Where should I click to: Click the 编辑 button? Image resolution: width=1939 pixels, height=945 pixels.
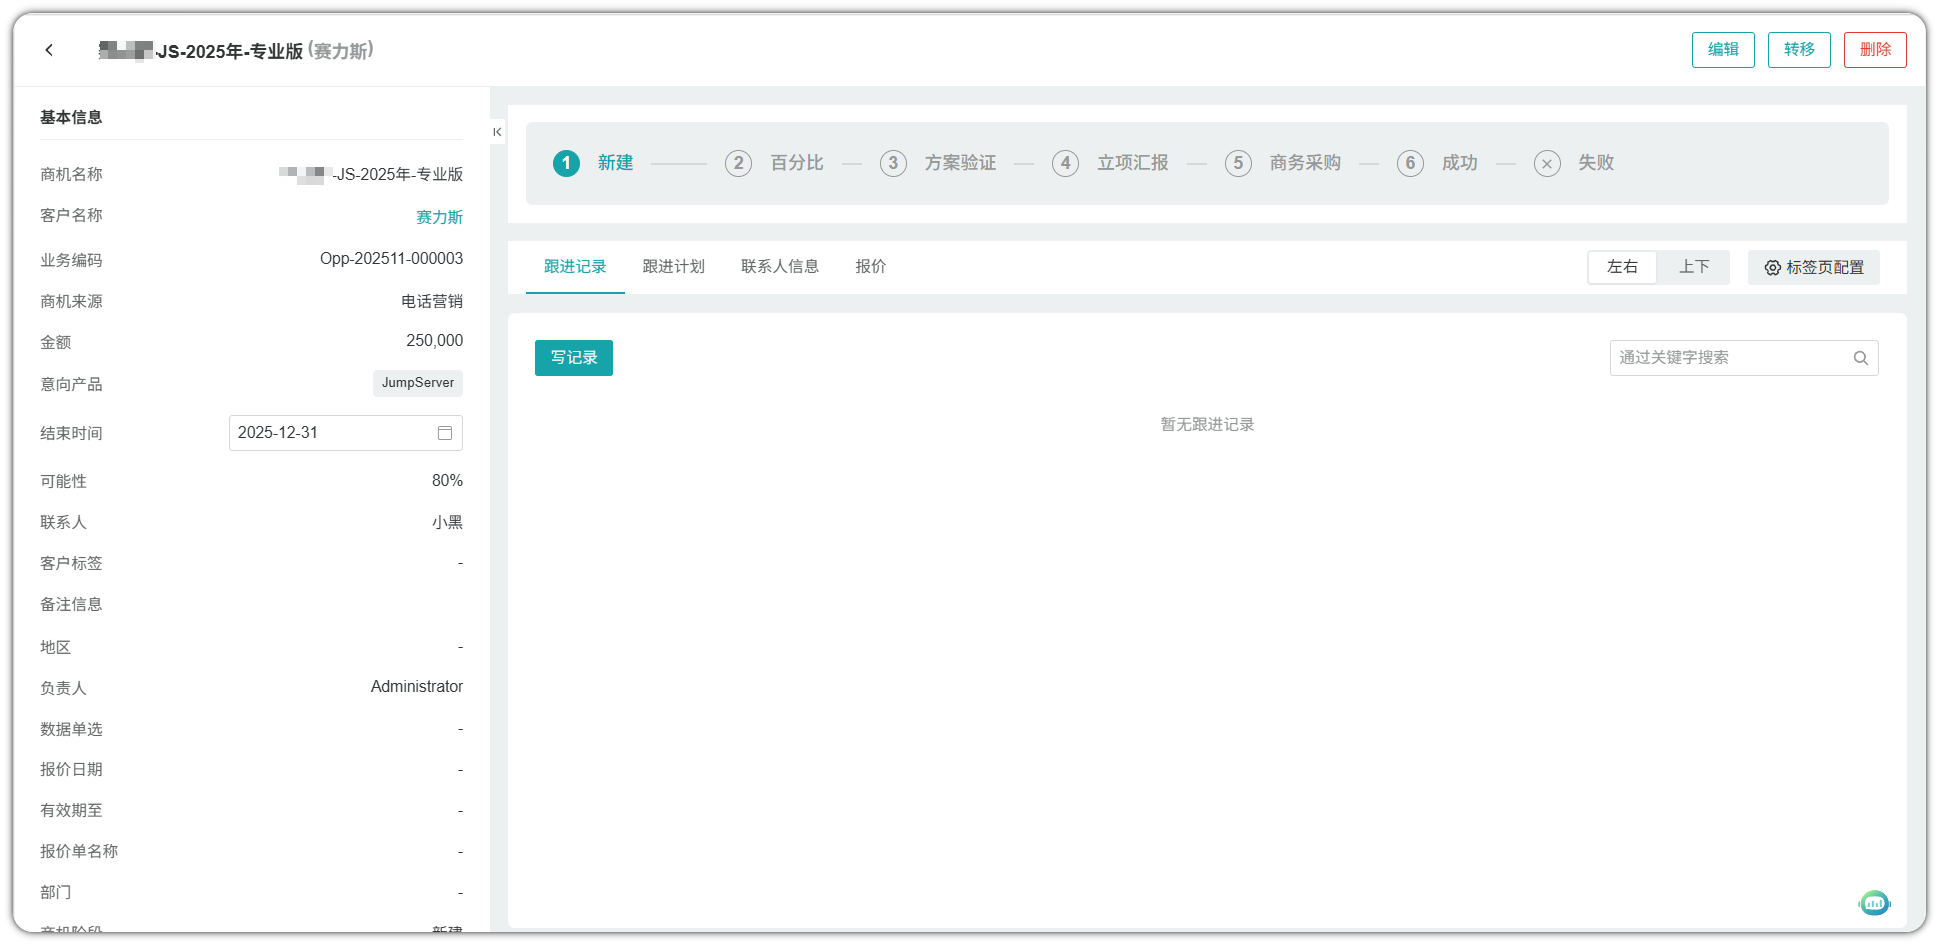tap(1722, 50)
